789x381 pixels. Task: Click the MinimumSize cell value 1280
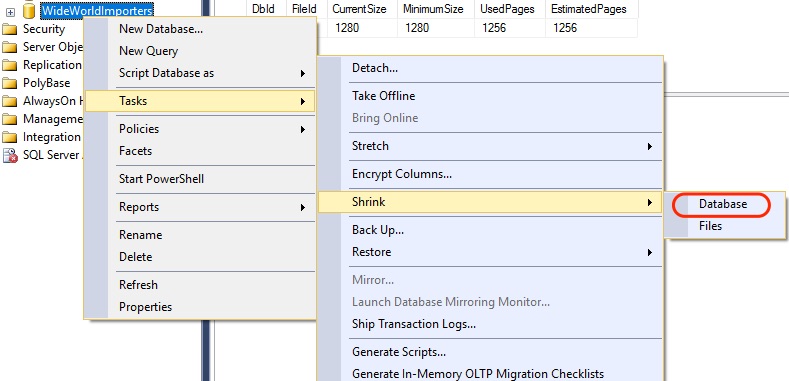[x=417, y=28]
